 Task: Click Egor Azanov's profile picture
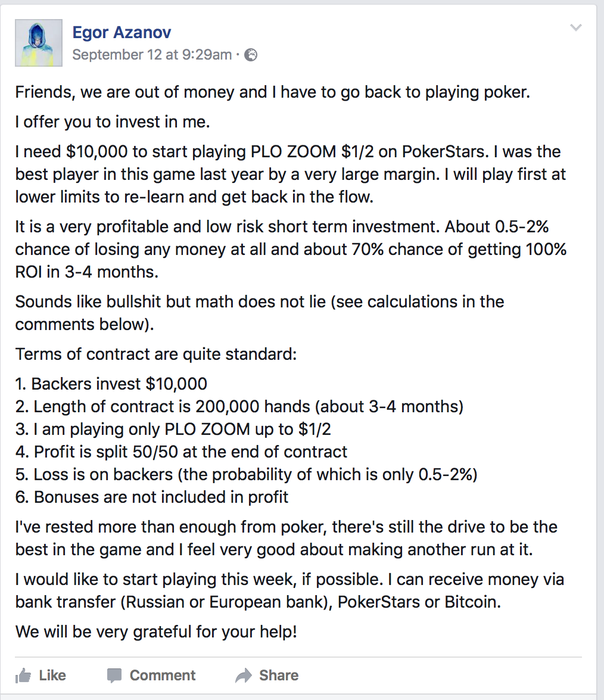(x=39, y=40)
